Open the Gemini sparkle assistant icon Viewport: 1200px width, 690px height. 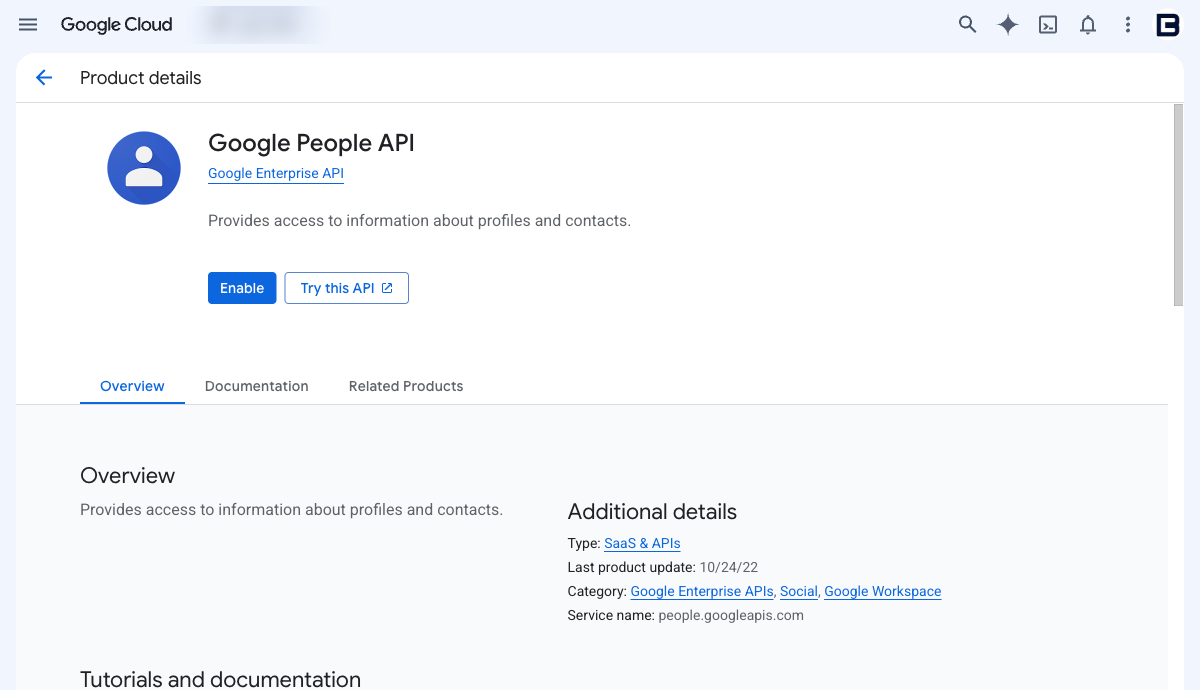click(1008, 25)
